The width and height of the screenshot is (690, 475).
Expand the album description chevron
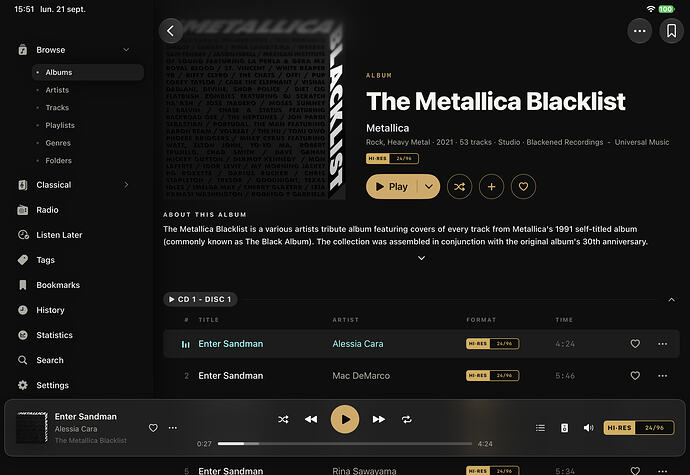[421, 258]
